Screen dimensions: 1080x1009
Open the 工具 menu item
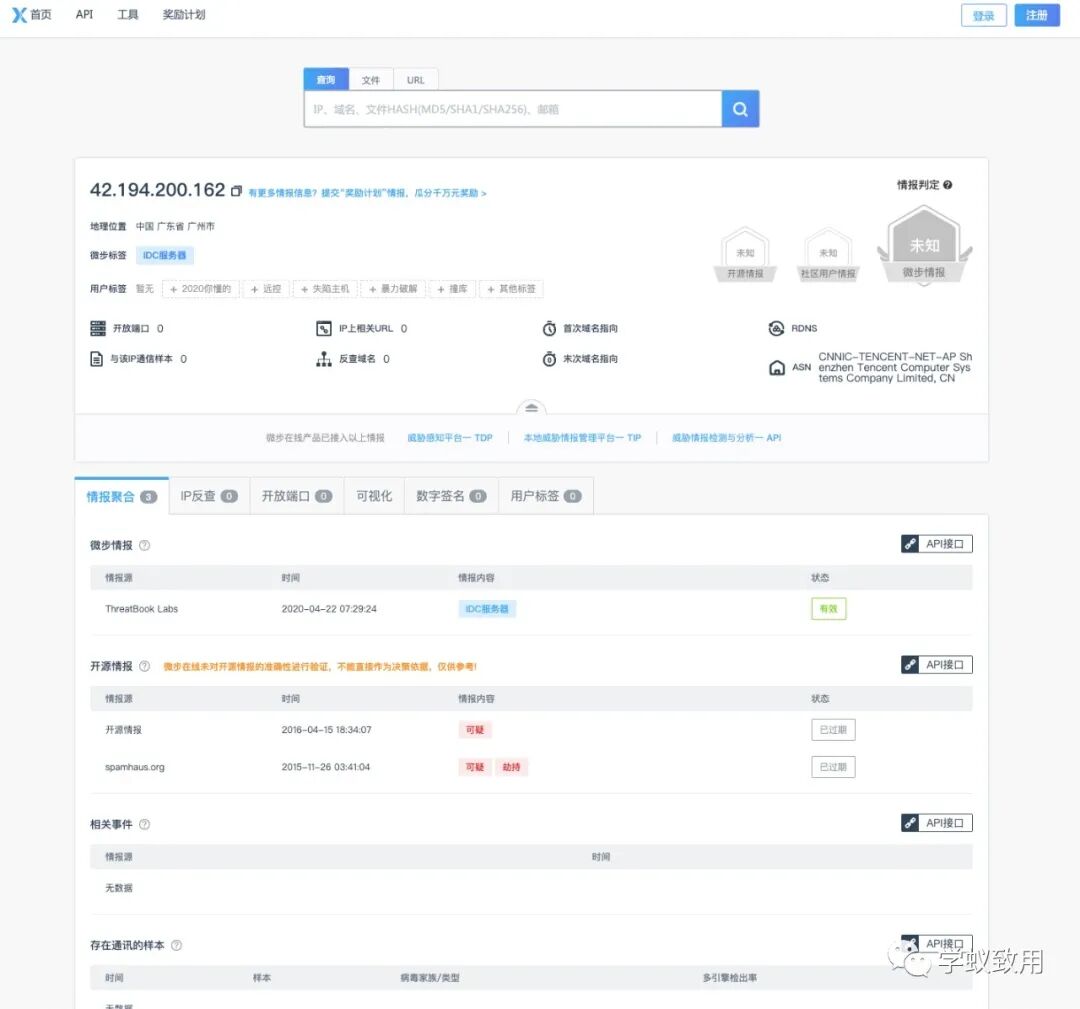pyautogui.click(x=127, y=14)
